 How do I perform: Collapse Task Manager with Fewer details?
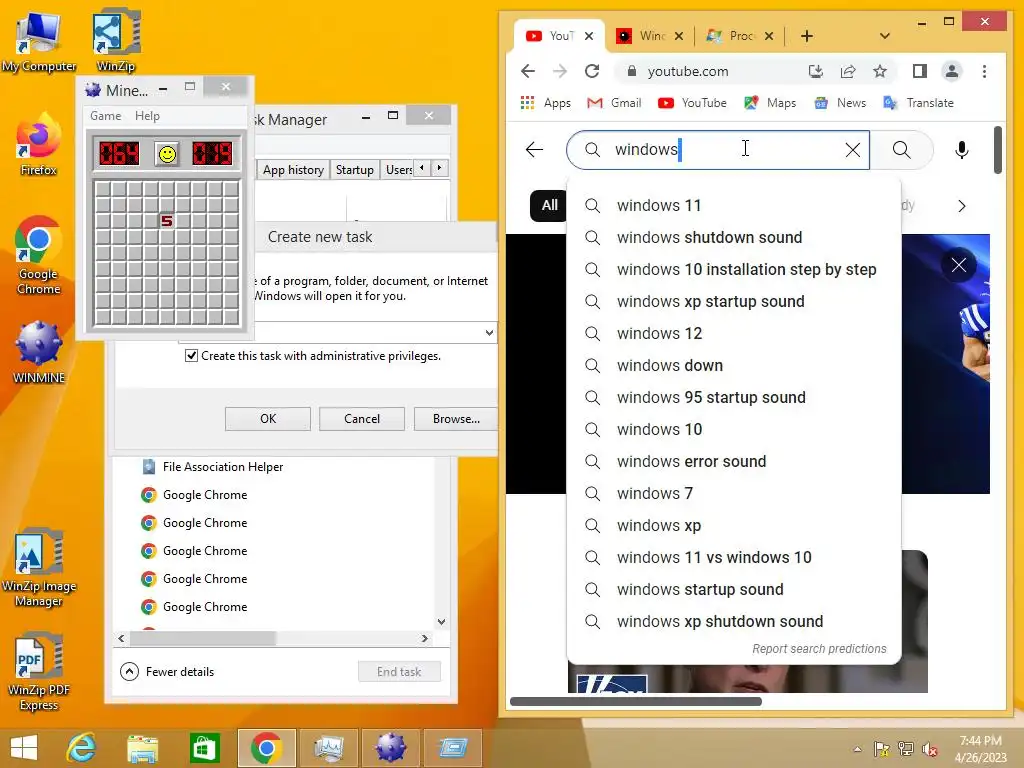click(167, 671)
